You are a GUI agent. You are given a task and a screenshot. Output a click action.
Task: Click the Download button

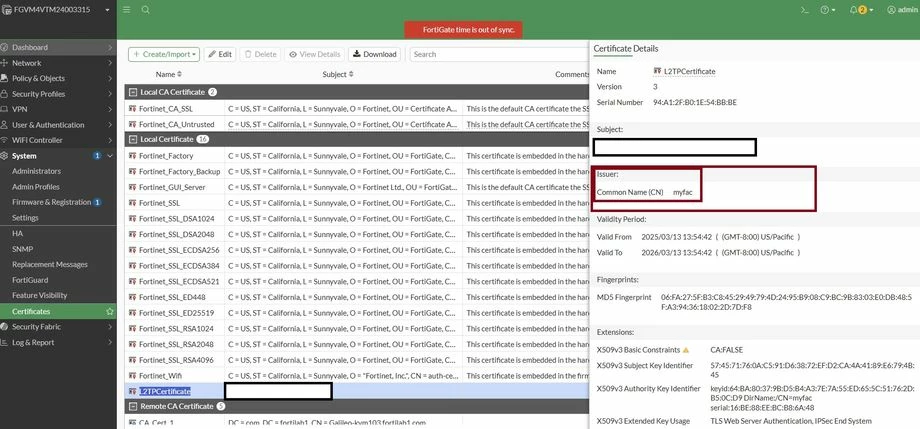(x=374, y=54)
